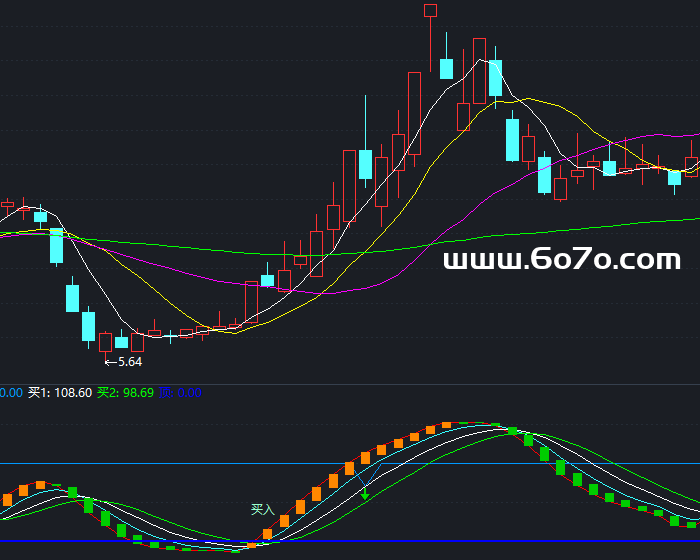Click the blue 顶: 0.00 indicator label
The width and height of the screenshot is (700, 560).
click(x=180, y=394)
